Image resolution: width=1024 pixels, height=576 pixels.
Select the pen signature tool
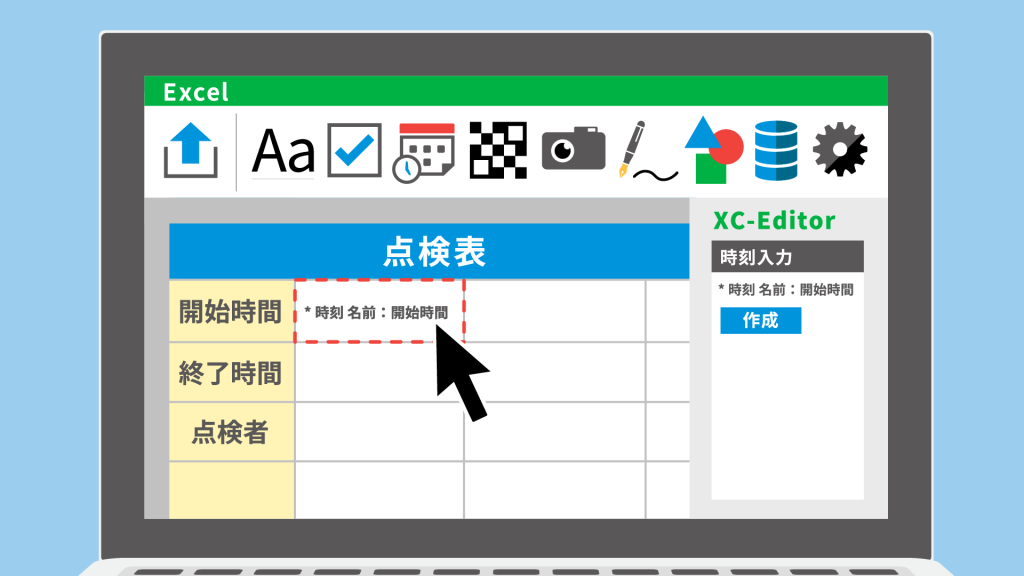(x=644, y=152)
